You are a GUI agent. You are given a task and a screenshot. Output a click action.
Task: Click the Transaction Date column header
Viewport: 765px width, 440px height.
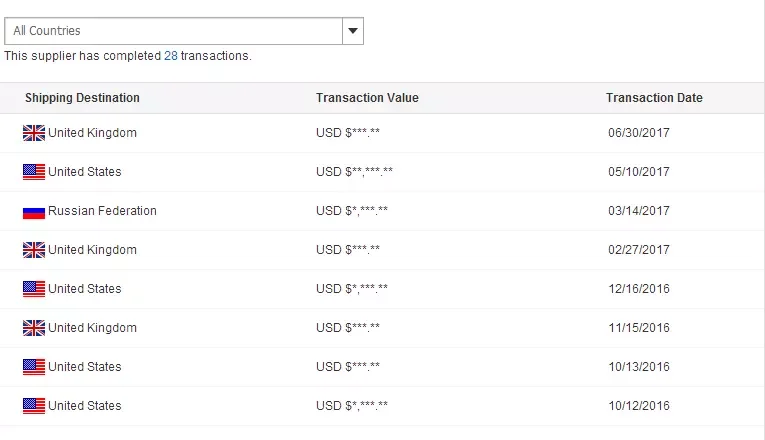pyautogui.click(x=654, y=98)
